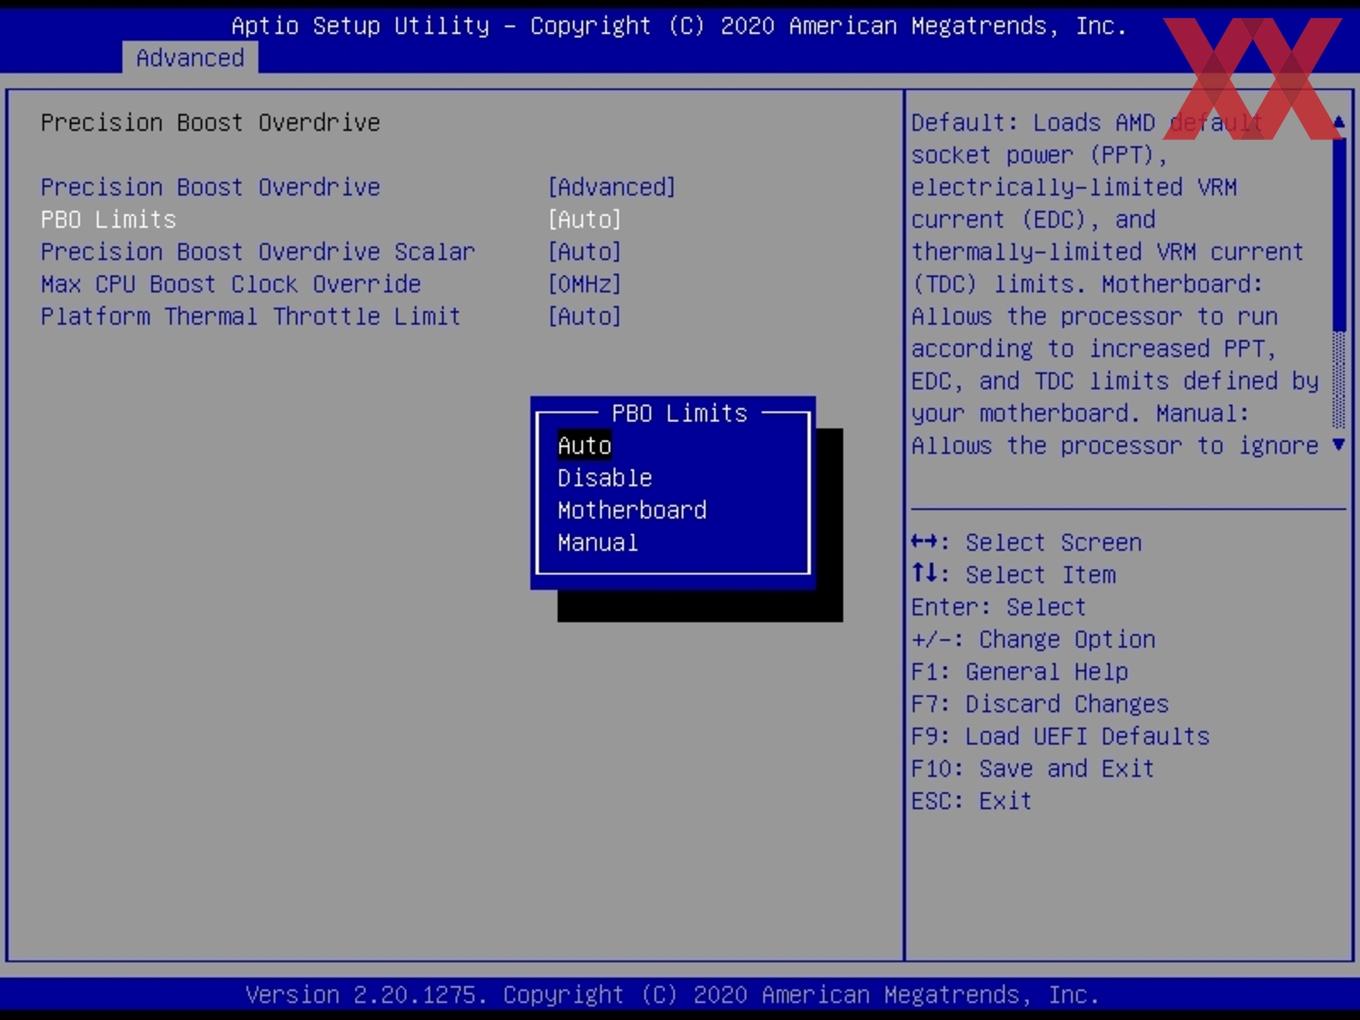Select Manual in PBO Limits popup
Image resolution: width=1360 pixels, height=1020 pixels.
coord(598,542)
